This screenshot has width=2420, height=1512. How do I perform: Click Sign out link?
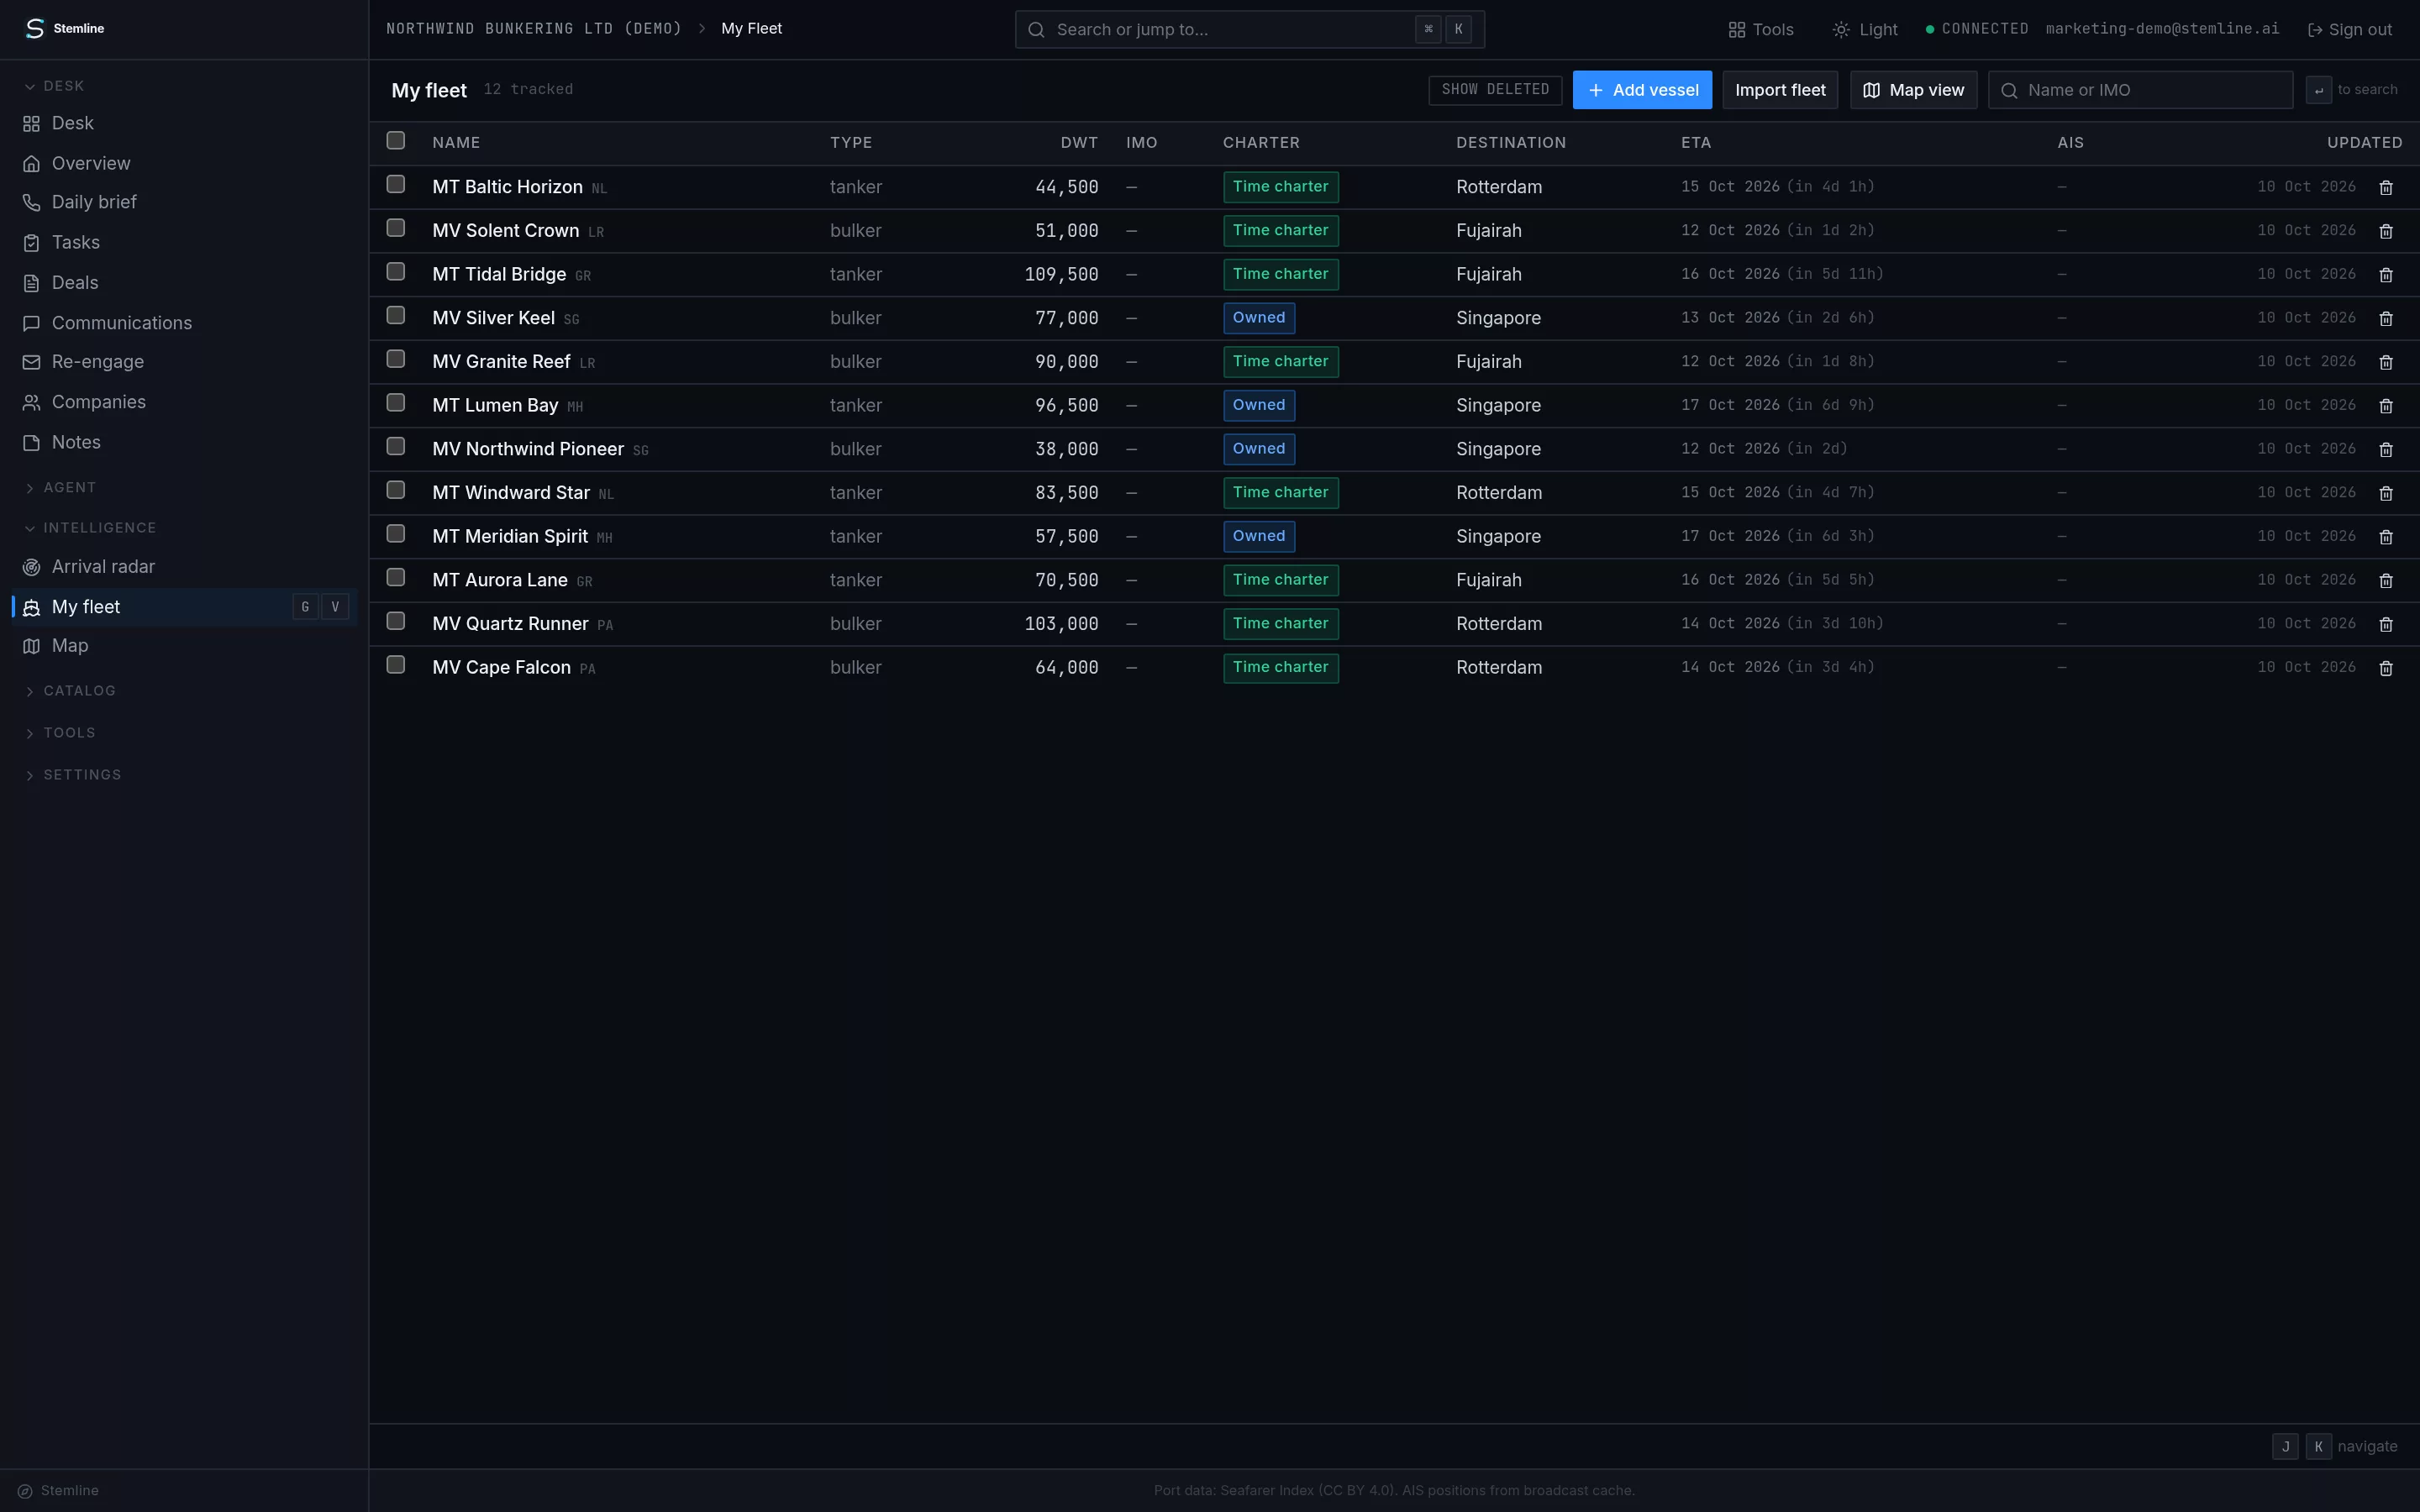click(x=2349, y=30)
